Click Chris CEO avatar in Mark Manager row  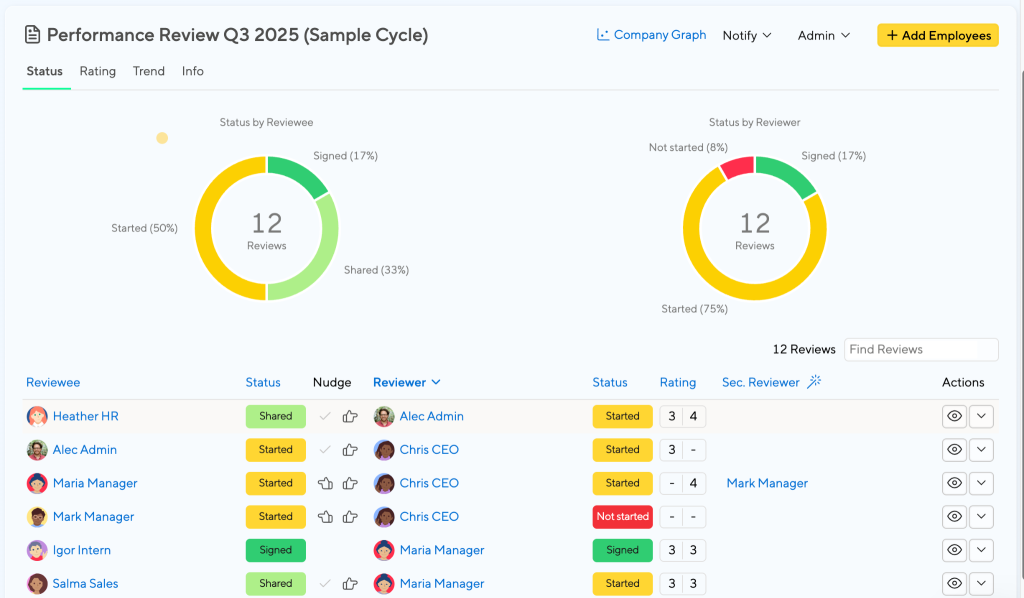(x=384, y=516)
